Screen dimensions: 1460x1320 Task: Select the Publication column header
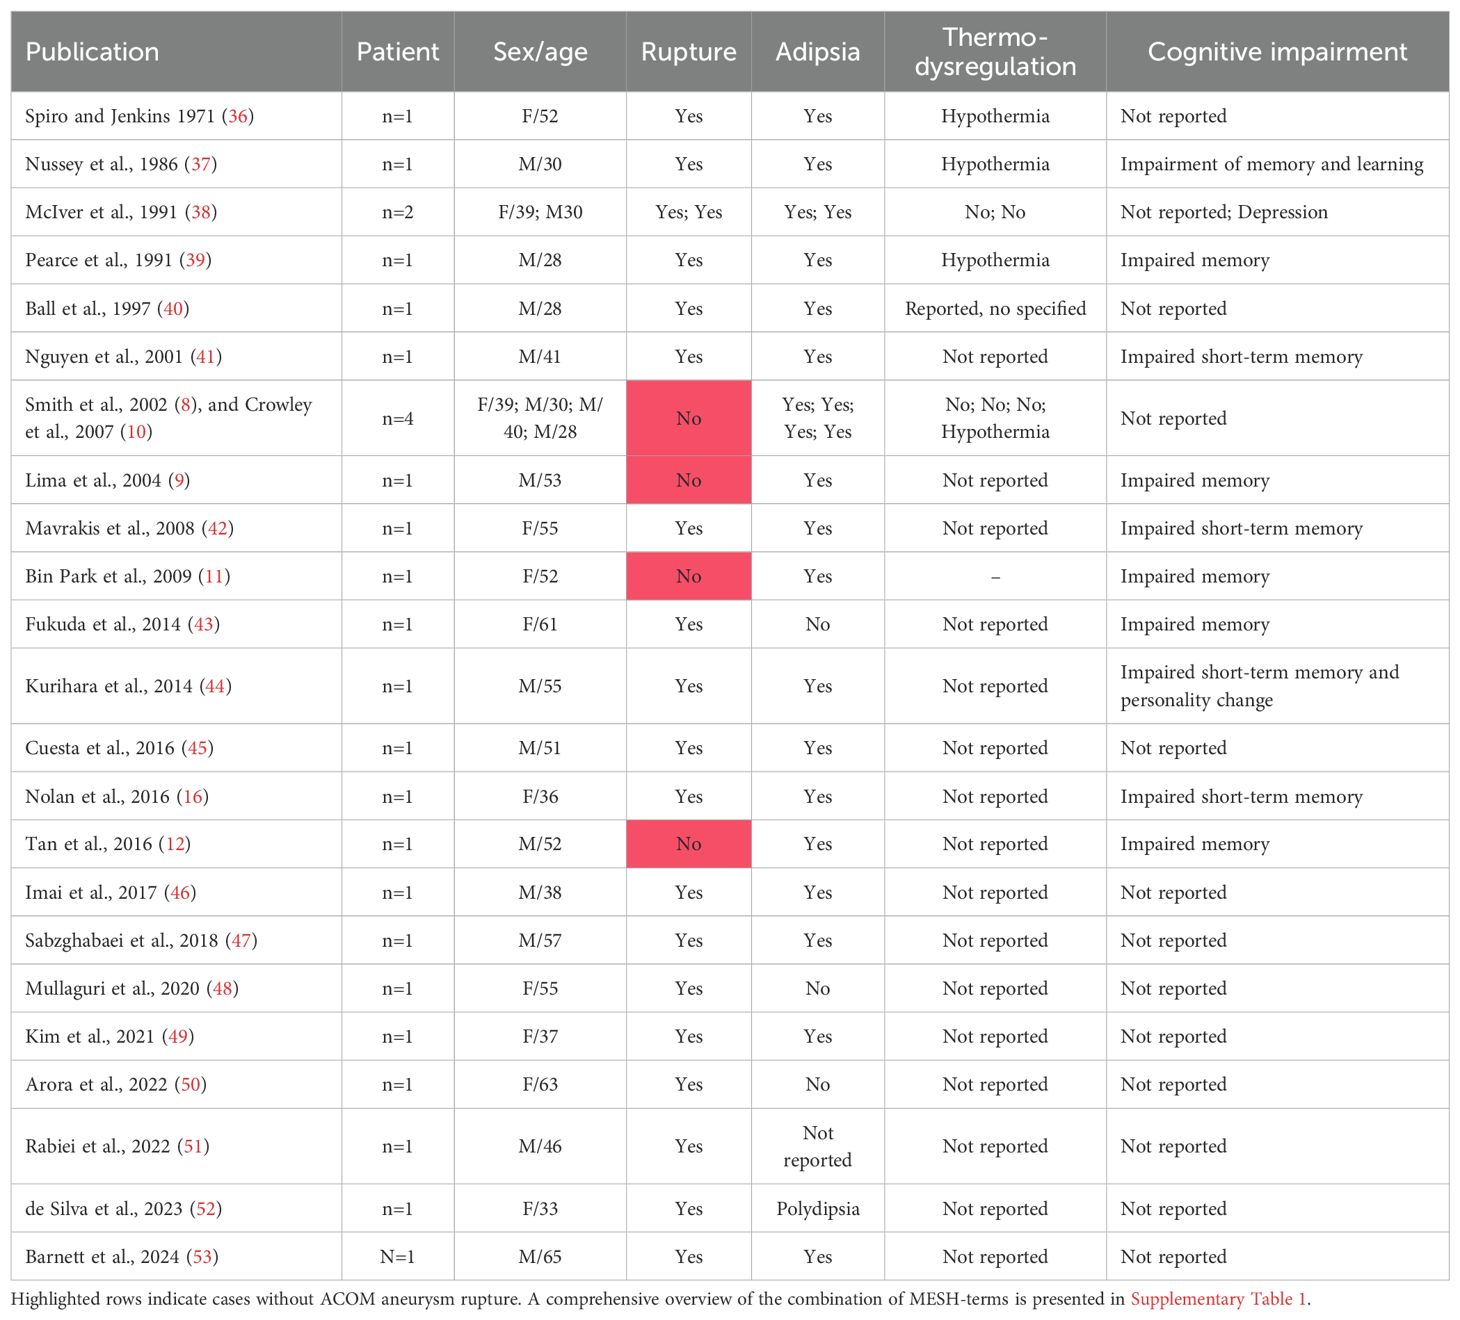[92, 52]
